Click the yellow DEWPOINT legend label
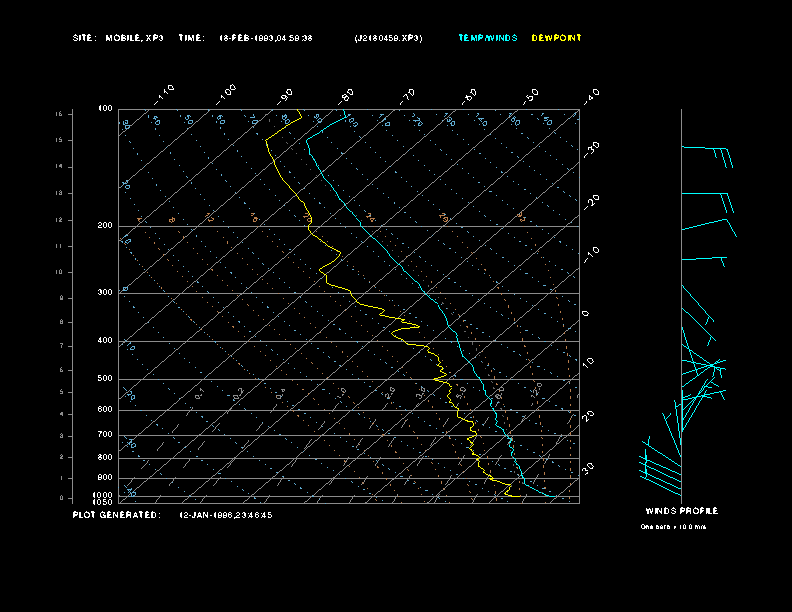792x612 pixels. tap(556, 38)
